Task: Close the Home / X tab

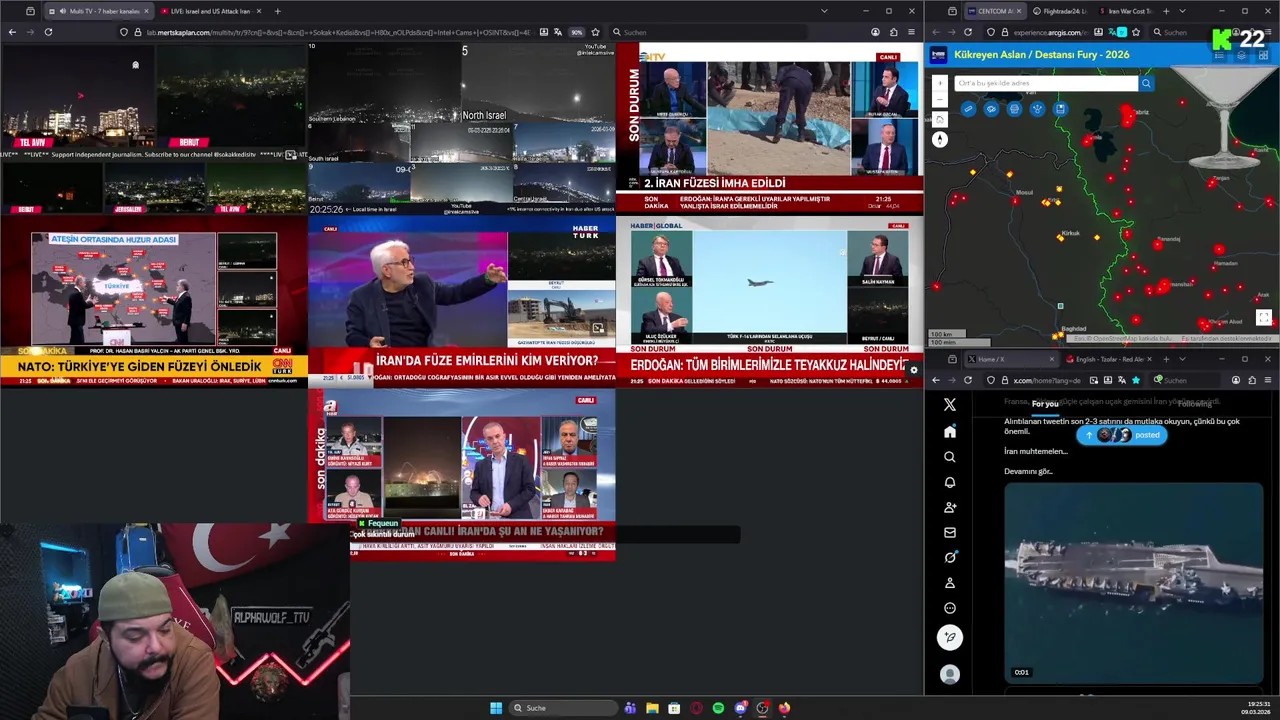Action: click(x=1051, y=359)
